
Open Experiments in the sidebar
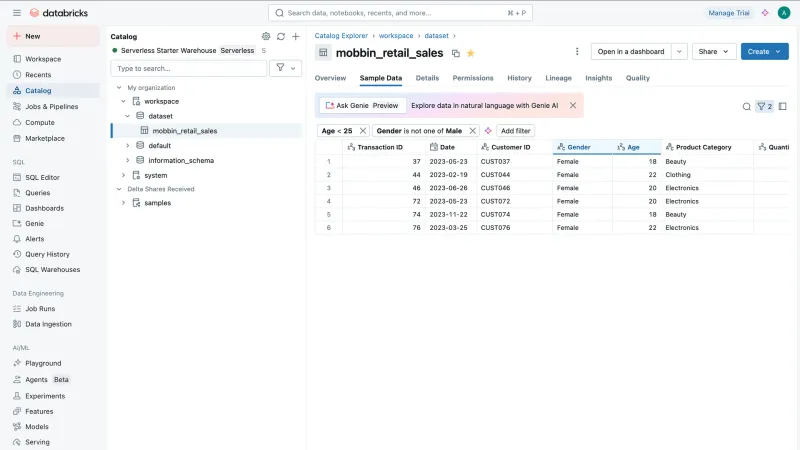pyautogui.click(x=53, y=396)
